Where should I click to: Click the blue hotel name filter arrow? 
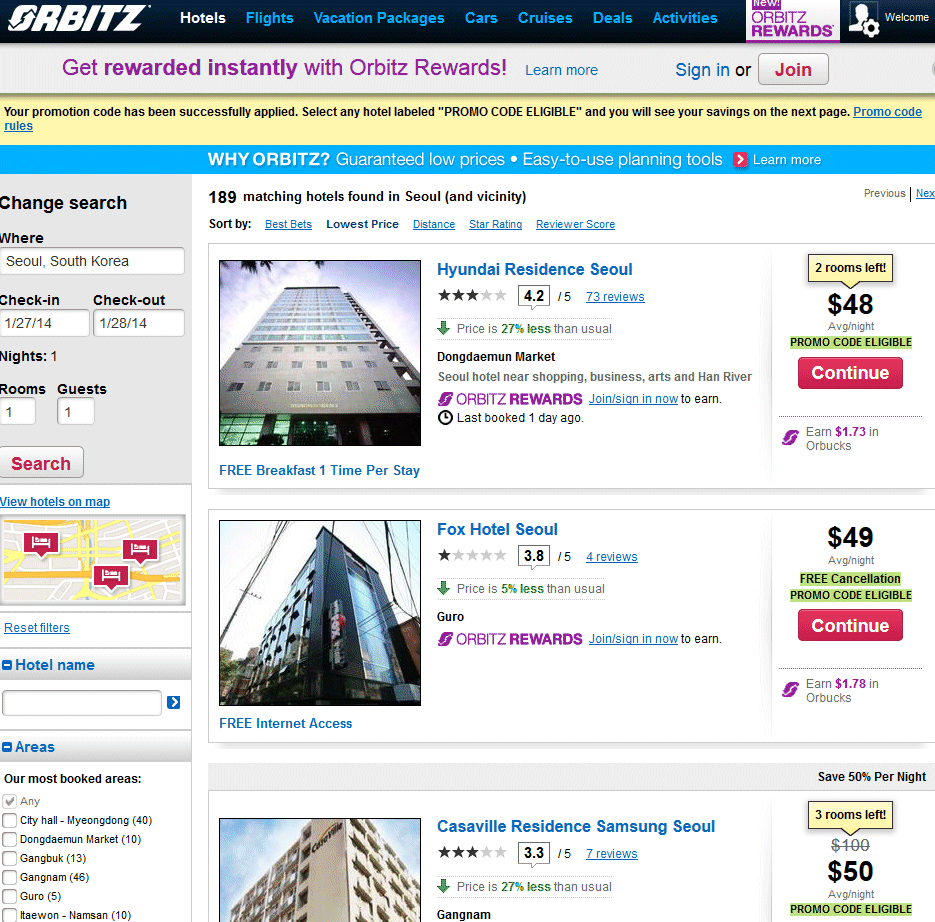[x=174, y=703]
